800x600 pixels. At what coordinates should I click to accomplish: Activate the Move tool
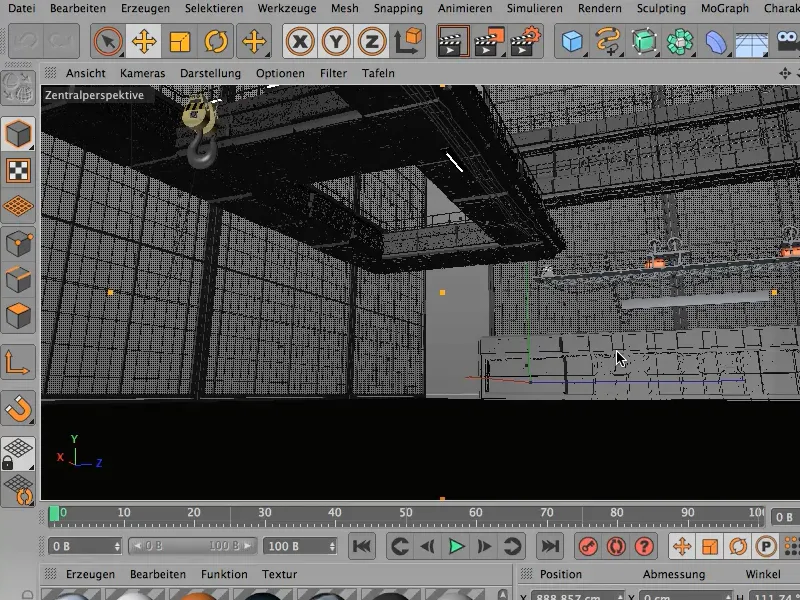[144, 41]
